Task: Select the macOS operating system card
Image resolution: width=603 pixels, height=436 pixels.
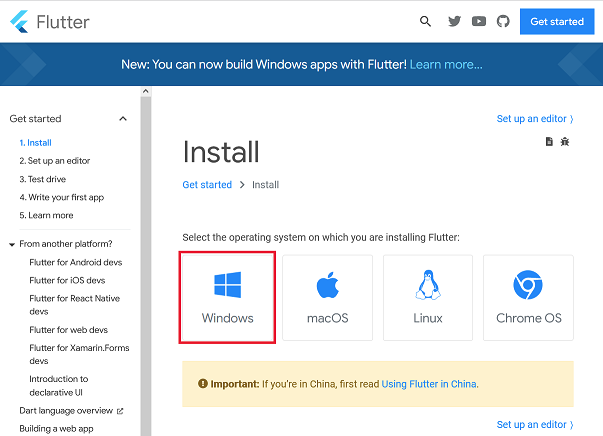Action: click(x=328, y=298)
